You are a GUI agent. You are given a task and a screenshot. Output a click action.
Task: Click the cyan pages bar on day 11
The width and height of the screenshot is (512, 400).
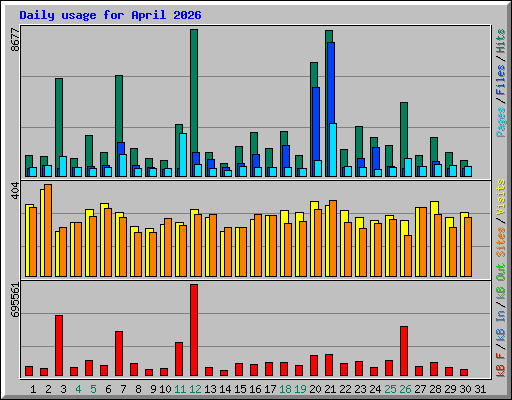183,155
